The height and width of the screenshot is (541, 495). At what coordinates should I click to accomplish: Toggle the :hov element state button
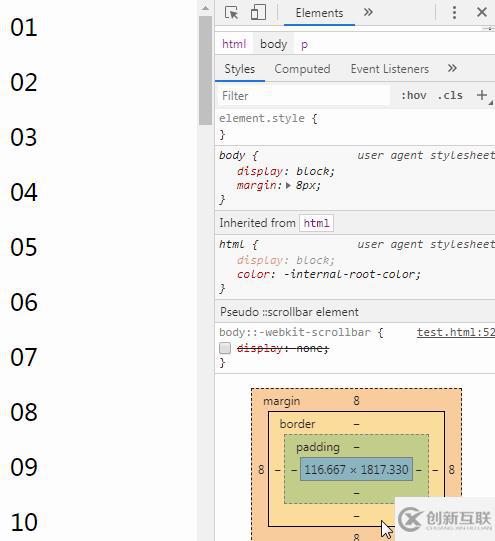pyautogui.click(x=414, y=96)
